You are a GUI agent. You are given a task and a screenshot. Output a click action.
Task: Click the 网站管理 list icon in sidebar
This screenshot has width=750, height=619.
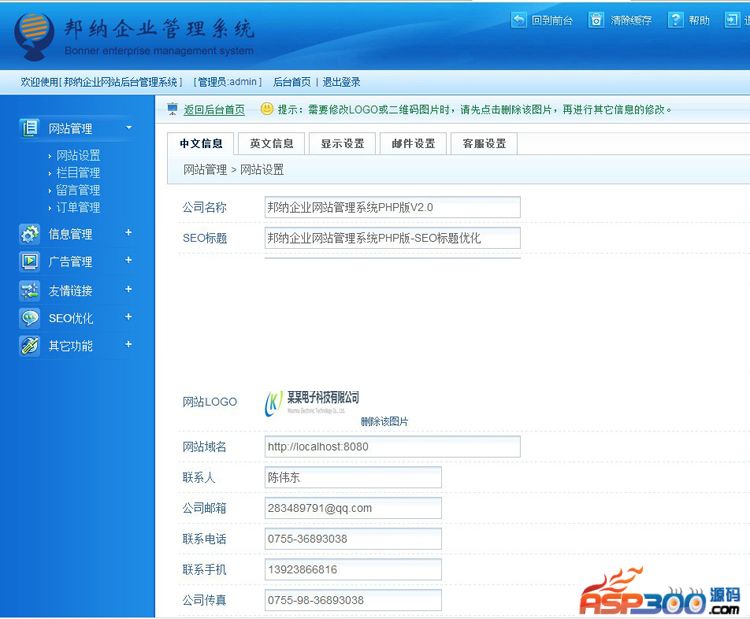click(x=30, y=128)
